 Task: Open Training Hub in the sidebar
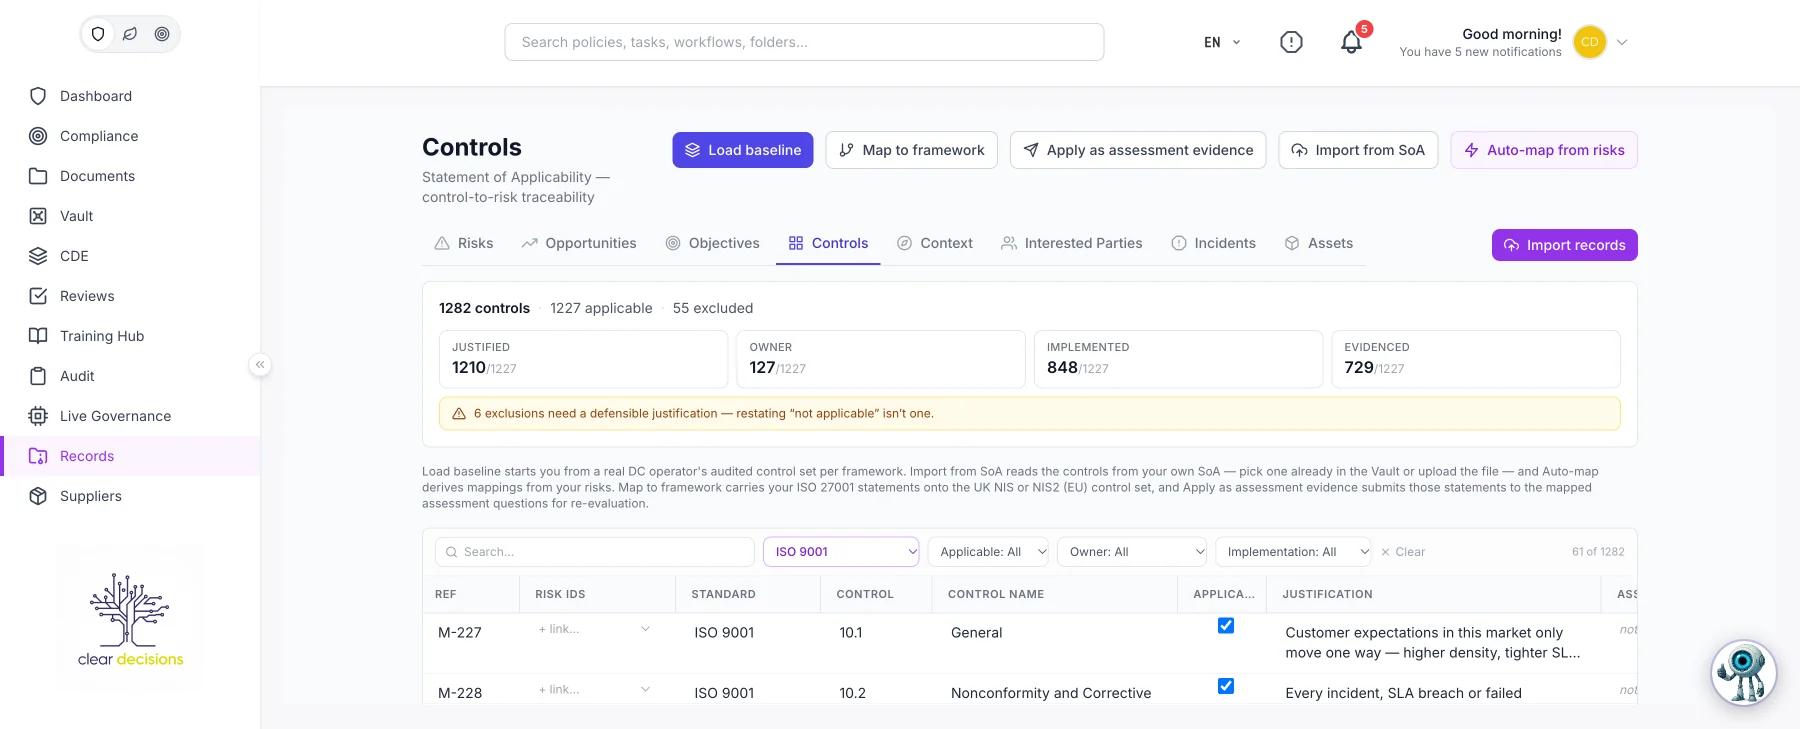130,336
